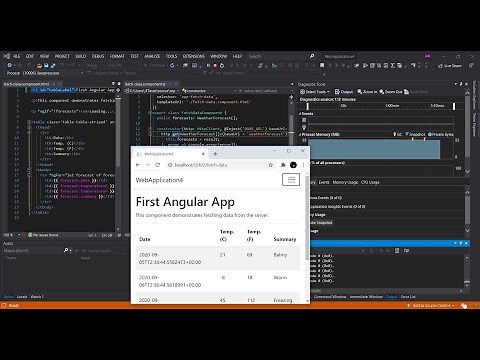Screen dimensions: 480x360
Task: Click the Private Bytes legend marker
Action: tap(441, 134)
